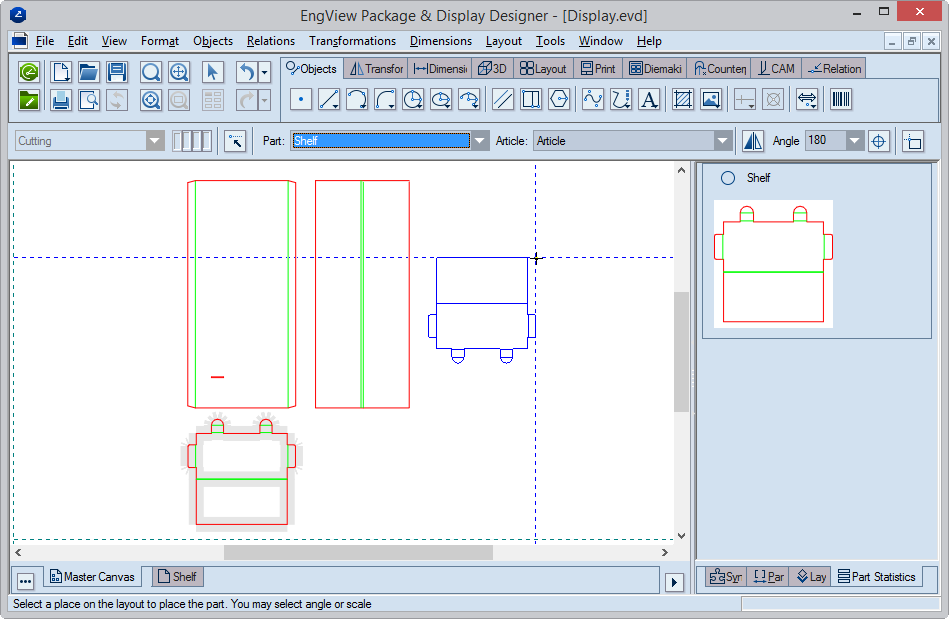Open the Part Statistics panel tab
This screenshot has width=949, height=619.
pyautogui.click(x=876, y=577)
